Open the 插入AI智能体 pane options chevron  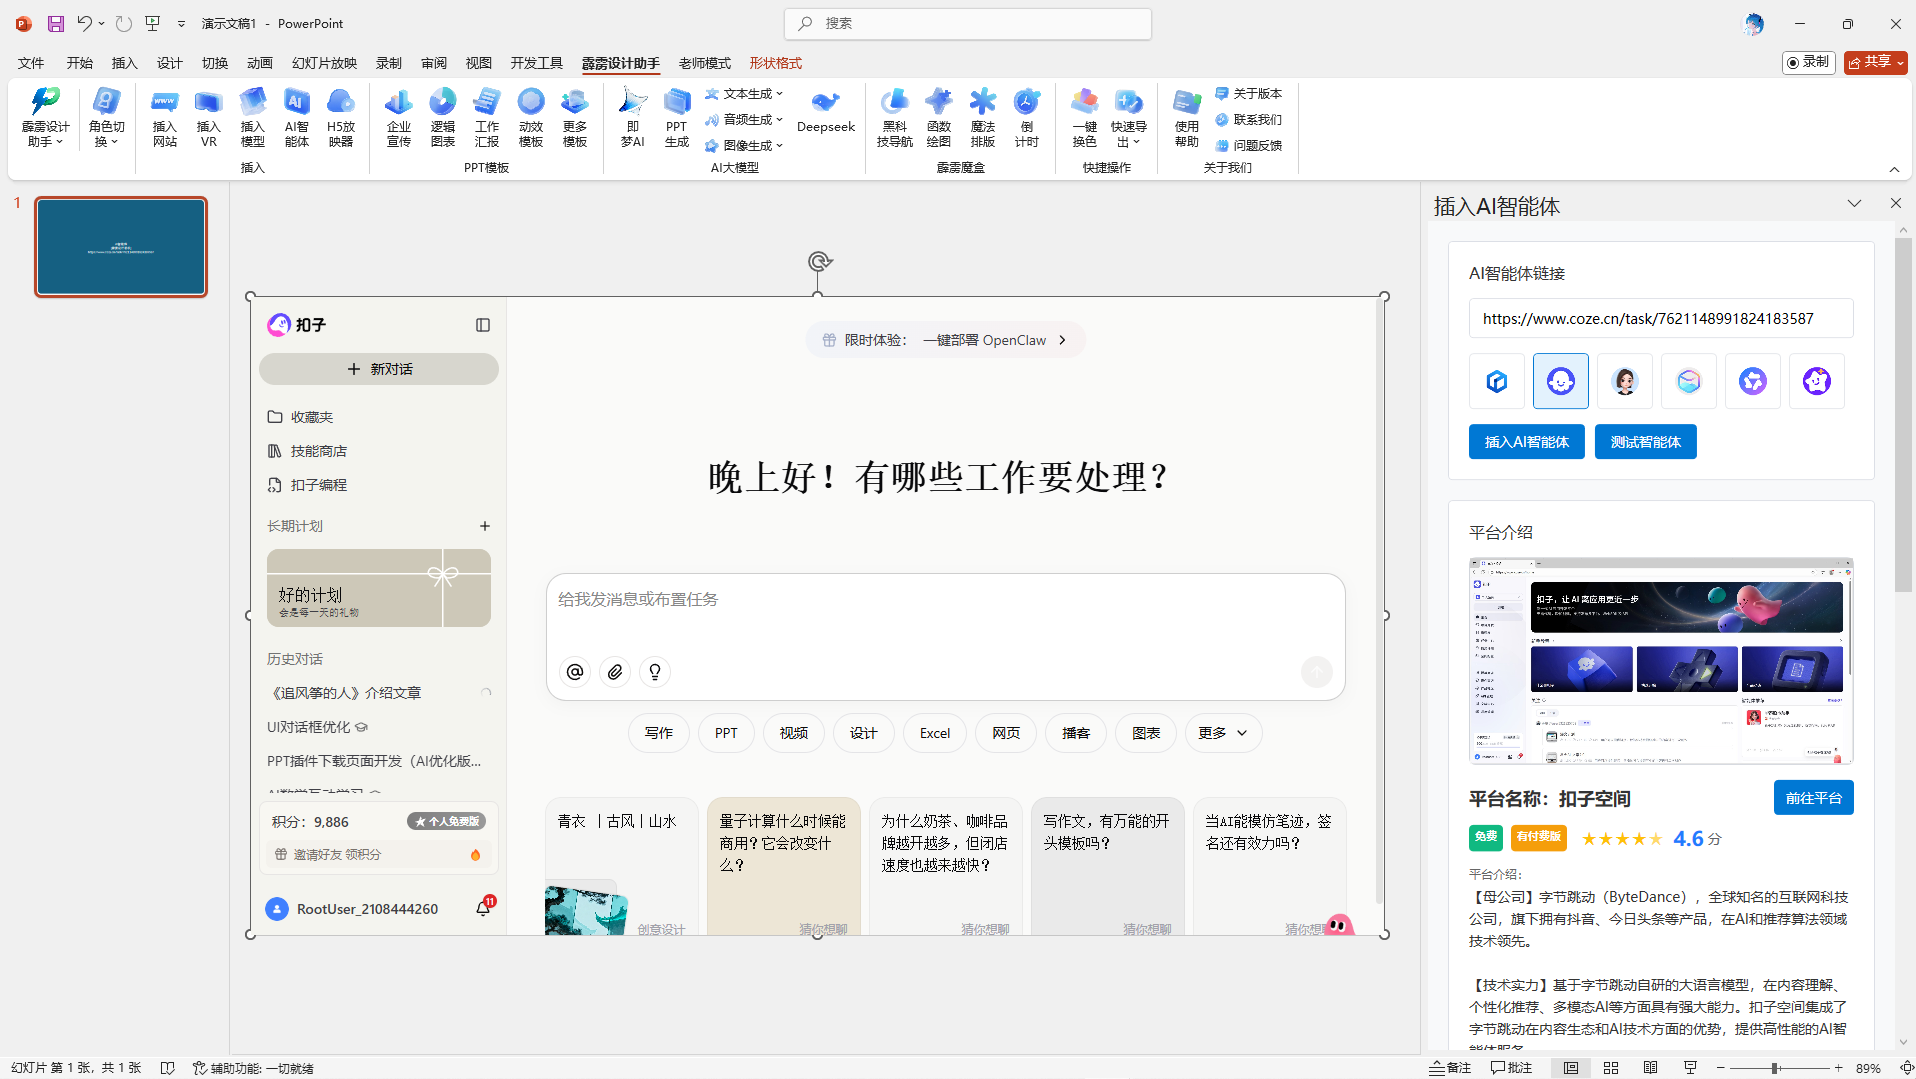coord(1854,203)
